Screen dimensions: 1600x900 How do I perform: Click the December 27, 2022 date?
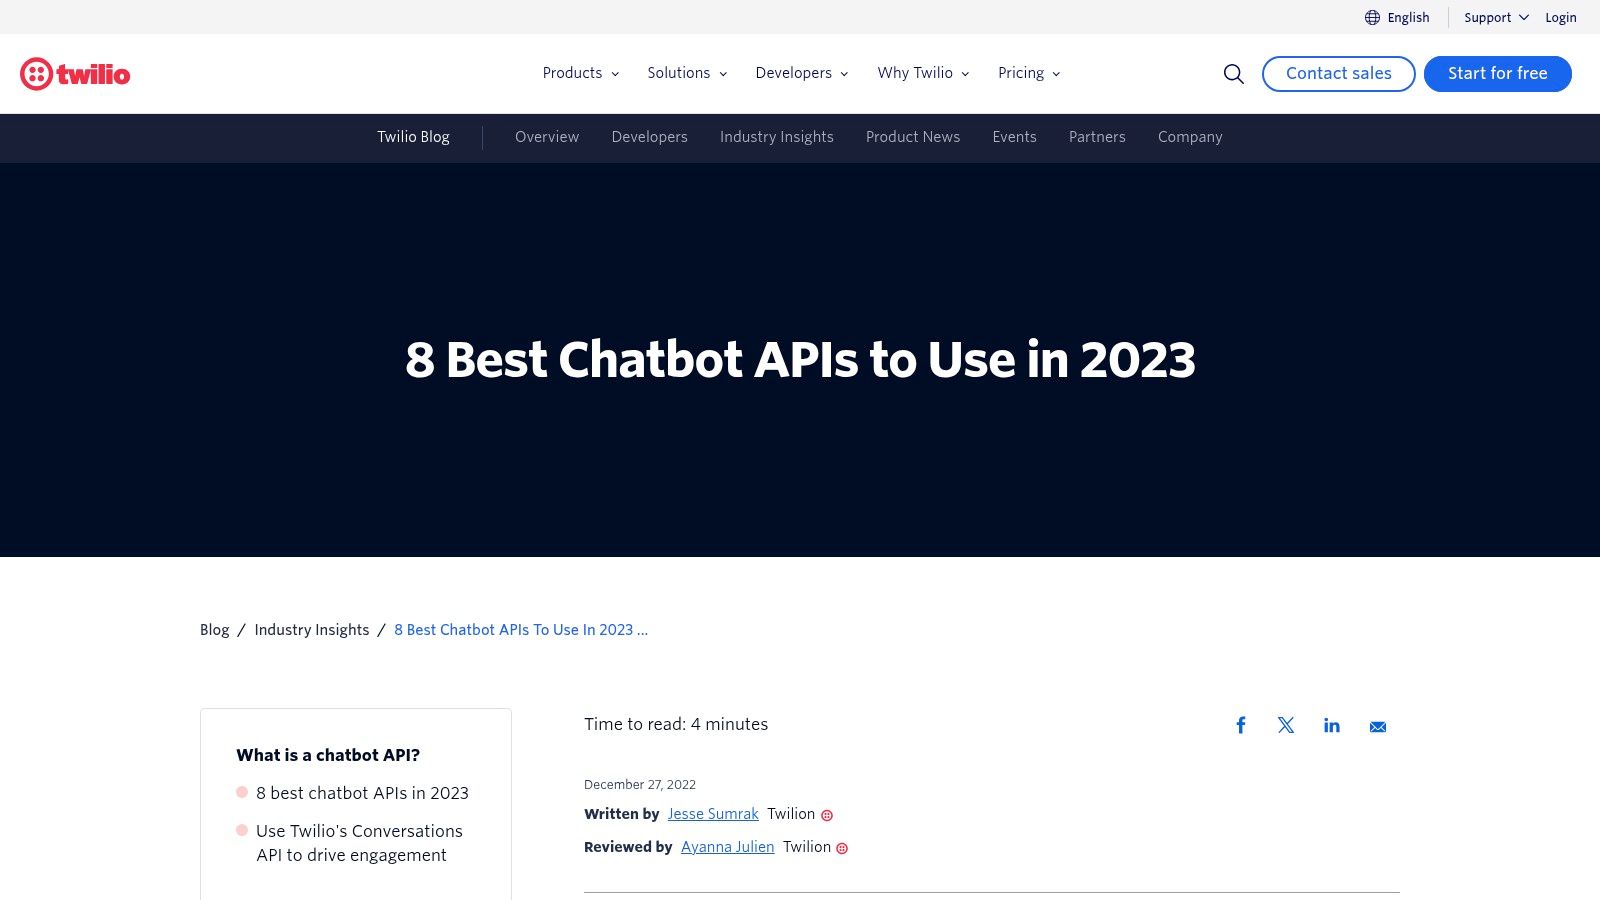640,785
